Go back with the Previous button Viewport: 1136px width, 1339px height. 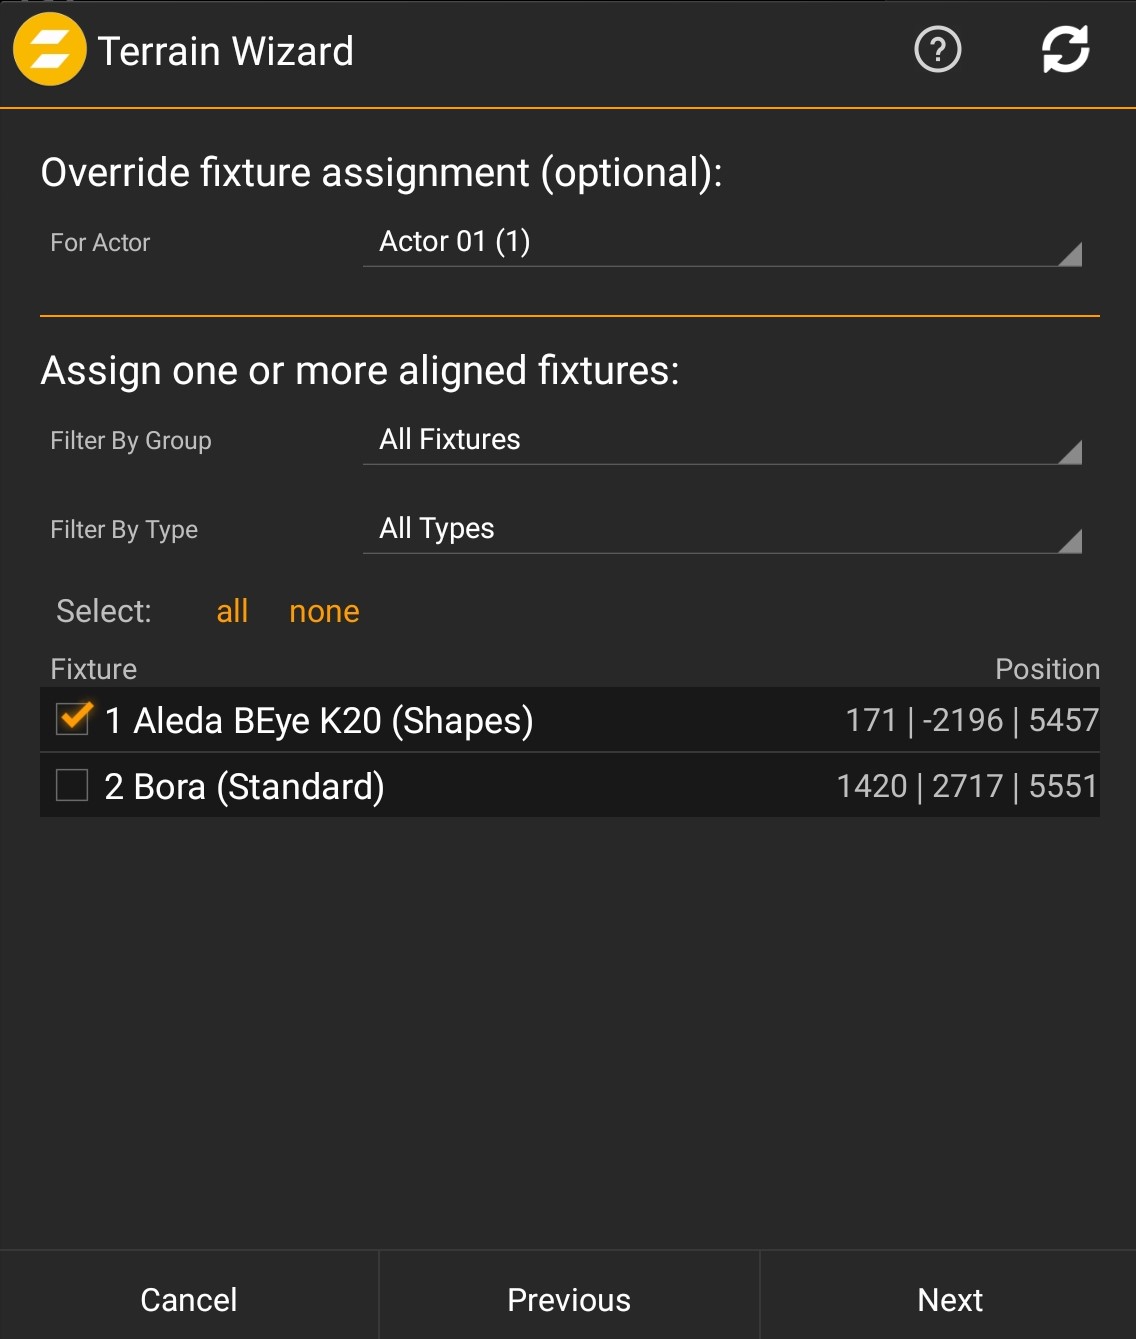click(x=569, y=1299)
